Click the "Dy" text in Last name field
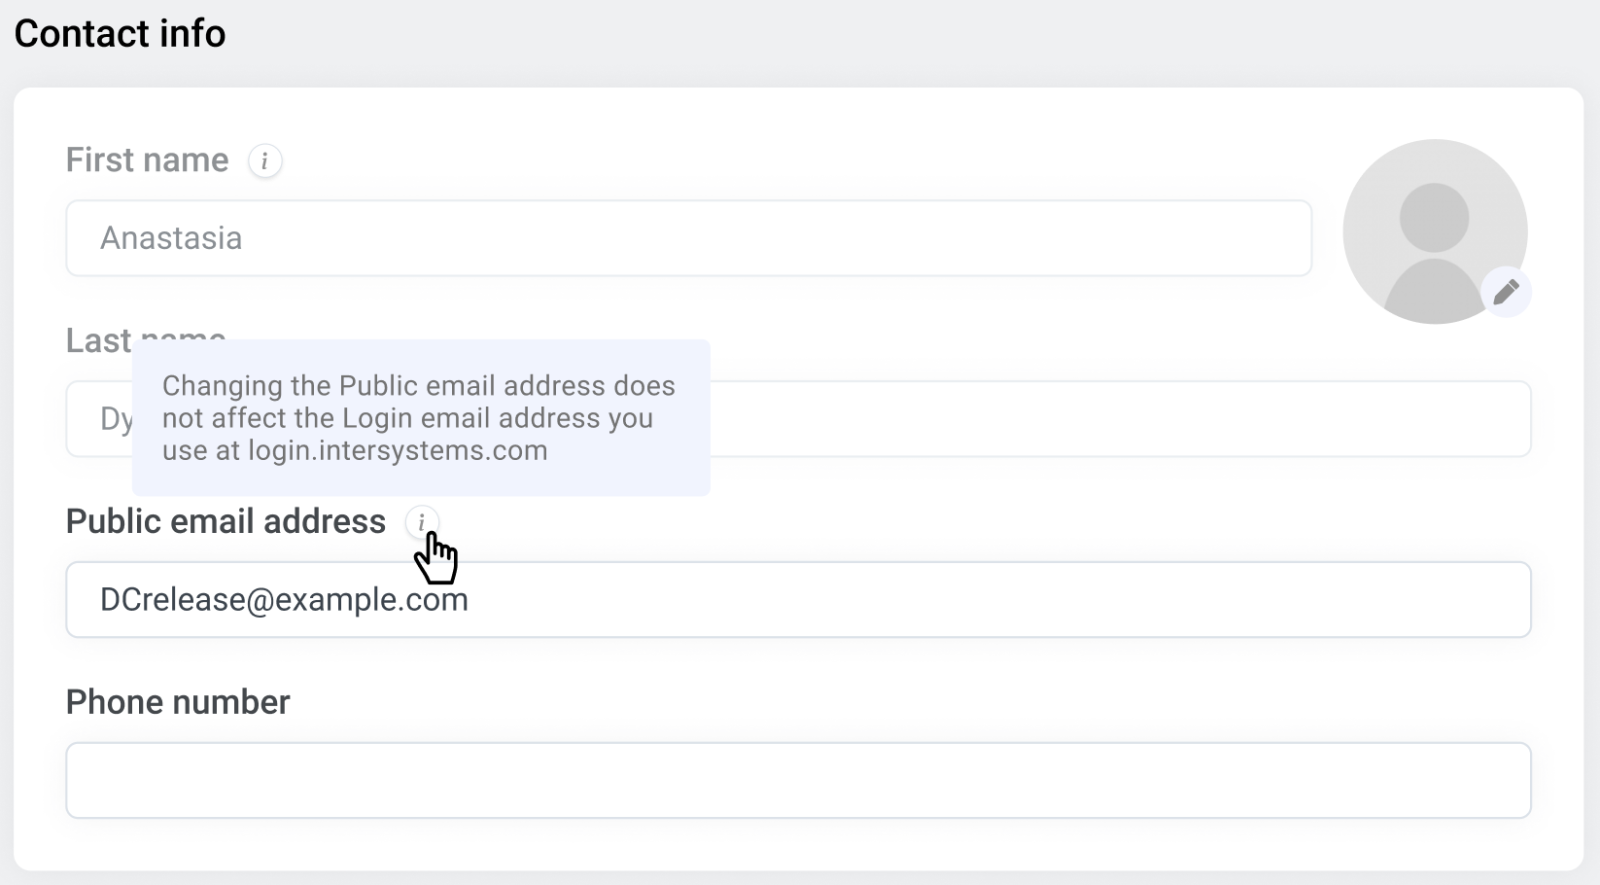Viewport: 1600px width, 885px height. [115, 419]
